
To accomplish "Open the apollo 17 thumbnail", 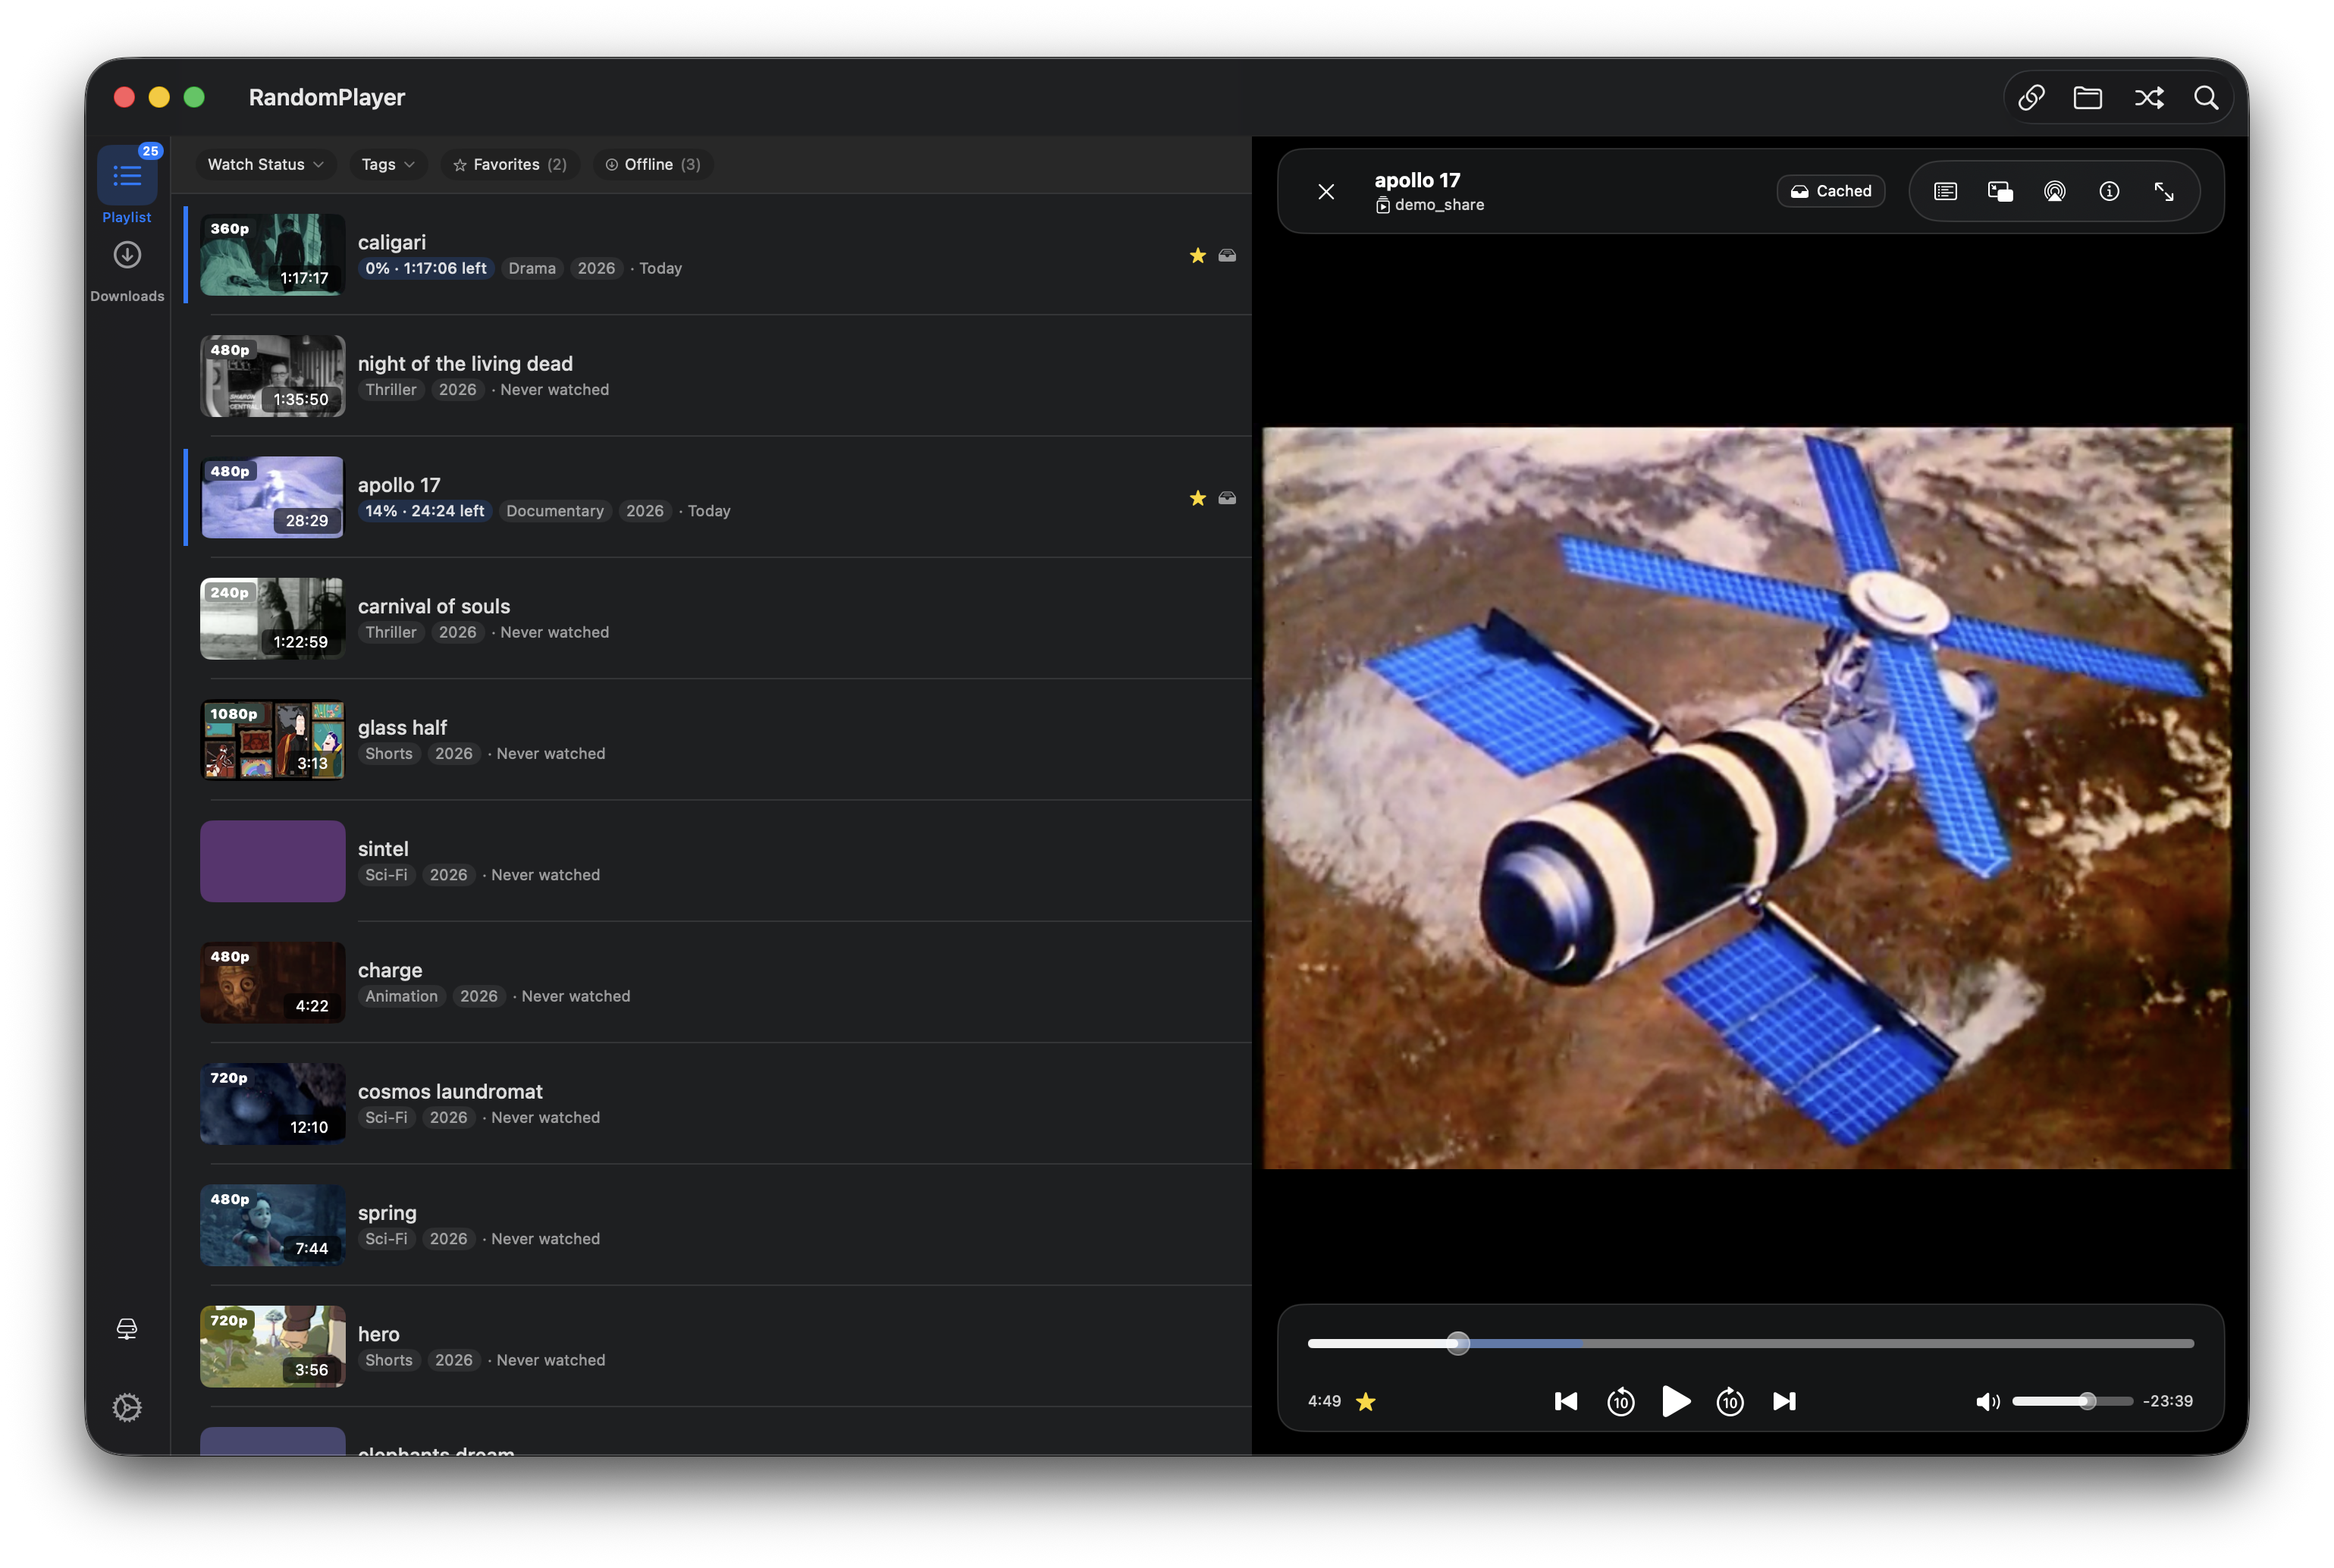I will tap(272, 497).
